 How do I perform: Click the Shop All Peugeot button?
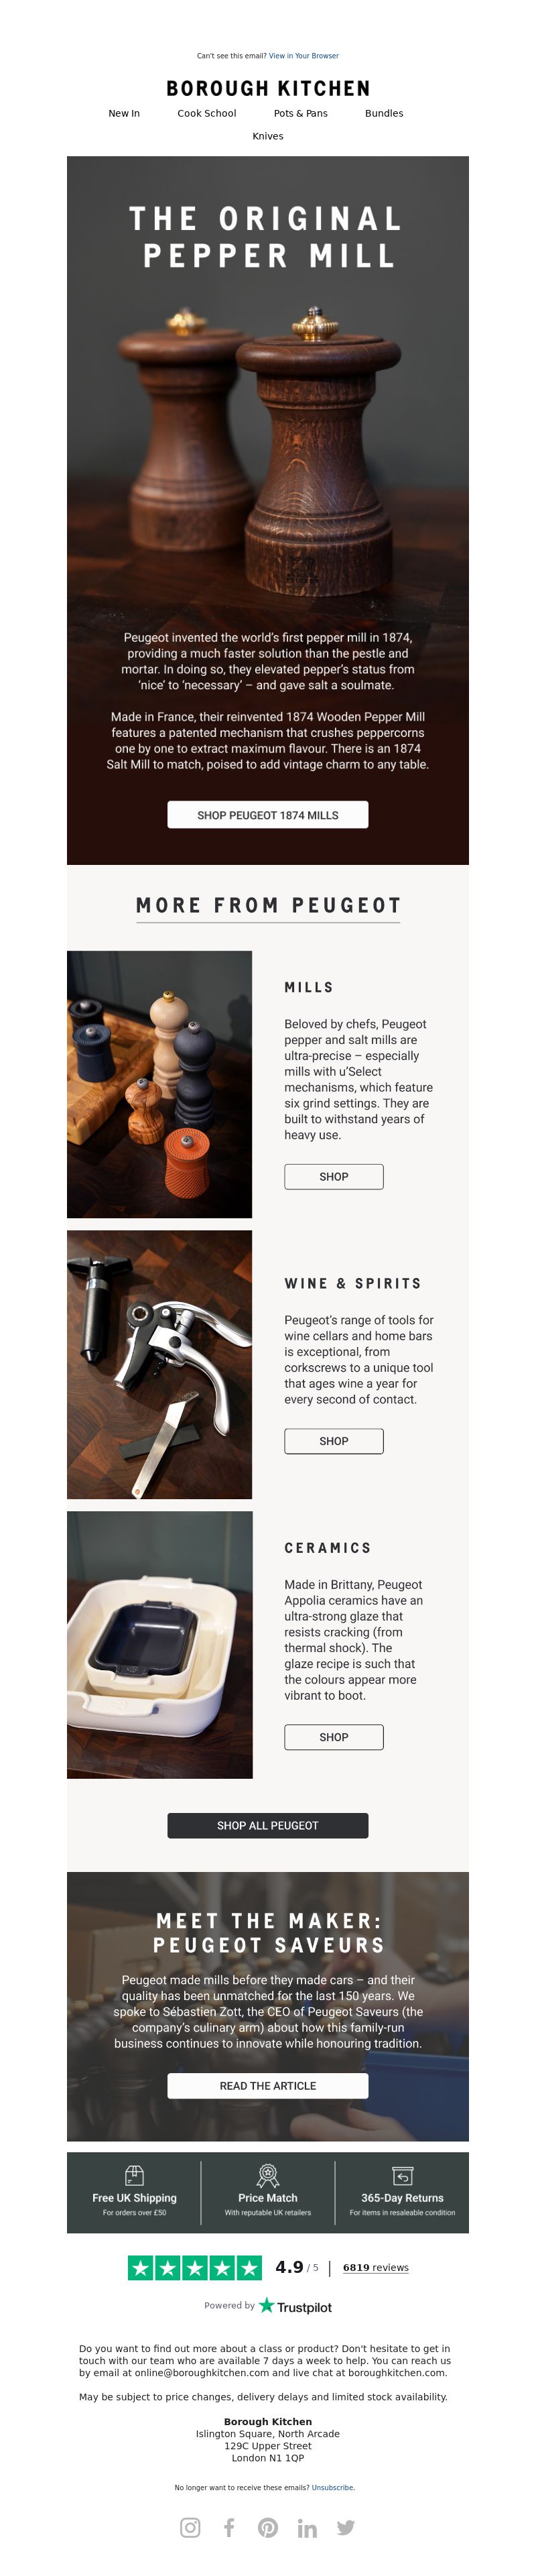268,1824
